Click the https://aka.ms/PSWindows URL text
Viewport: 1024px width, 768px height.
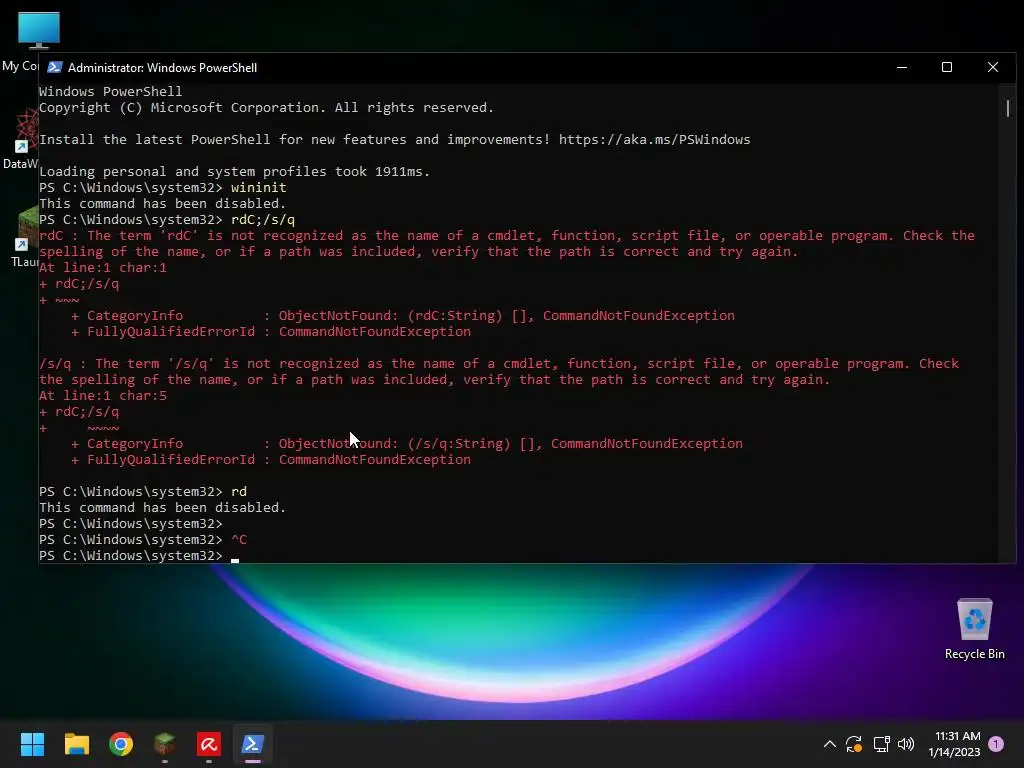pos(654,139)
